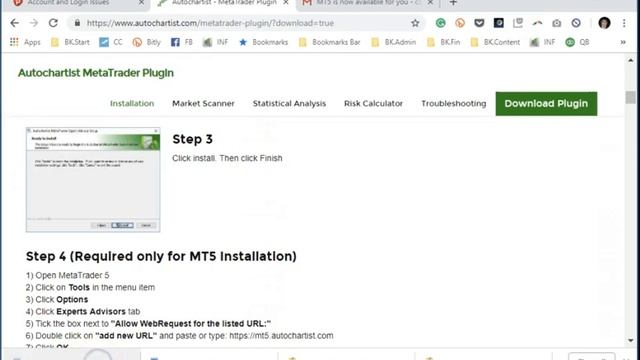View site security lock info
This screenshot has width=640, height=360.
point(77,23)
